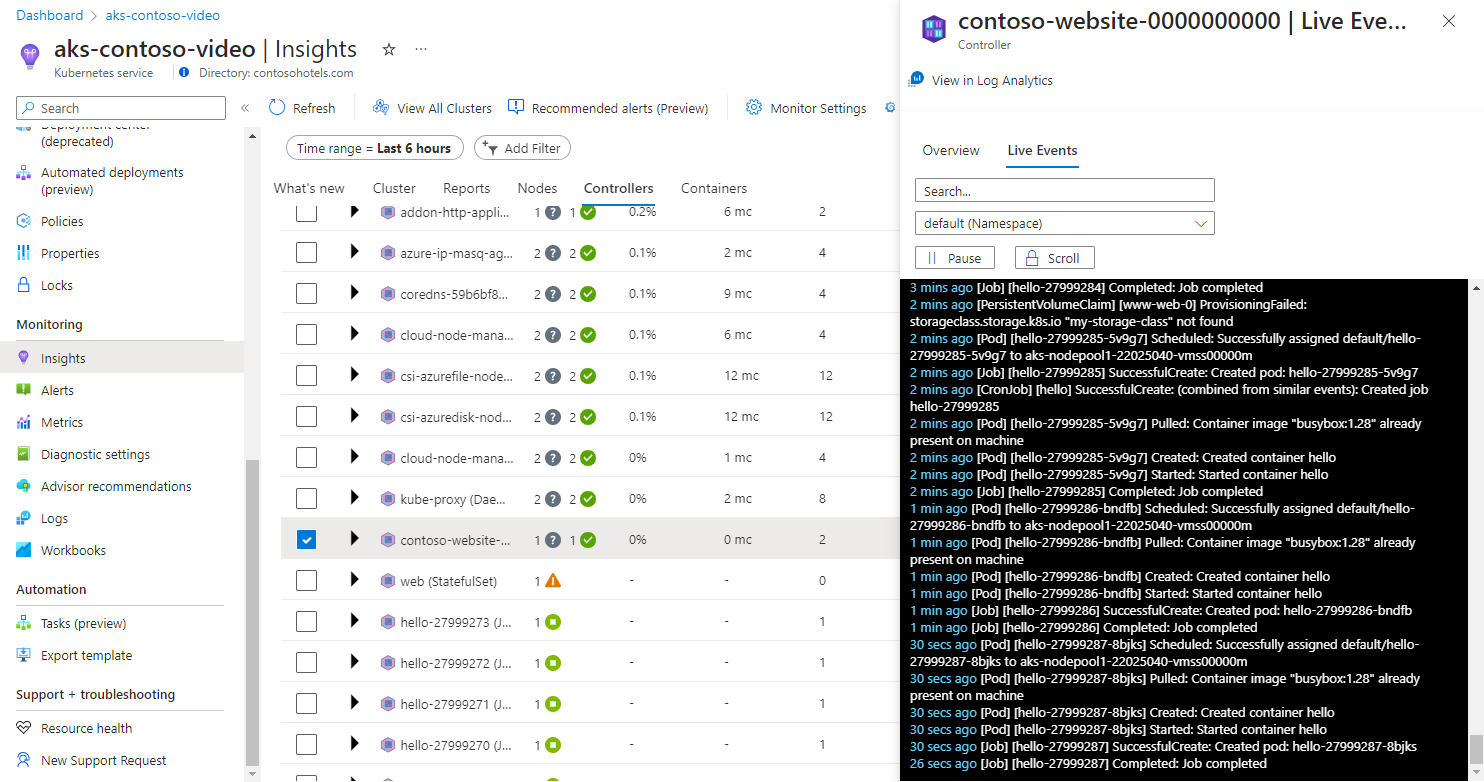The width and height of the screenshot is (1484, 782).
Task: Click warning status icon on web StatefulSet
Action: point(553,580)
